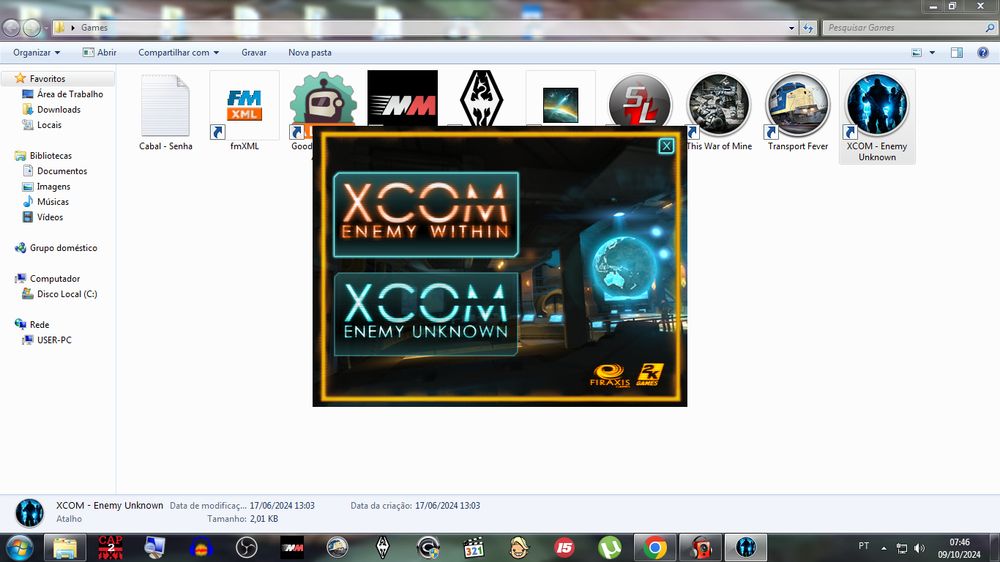Select the fmXML shortcut

pos(244,112)
